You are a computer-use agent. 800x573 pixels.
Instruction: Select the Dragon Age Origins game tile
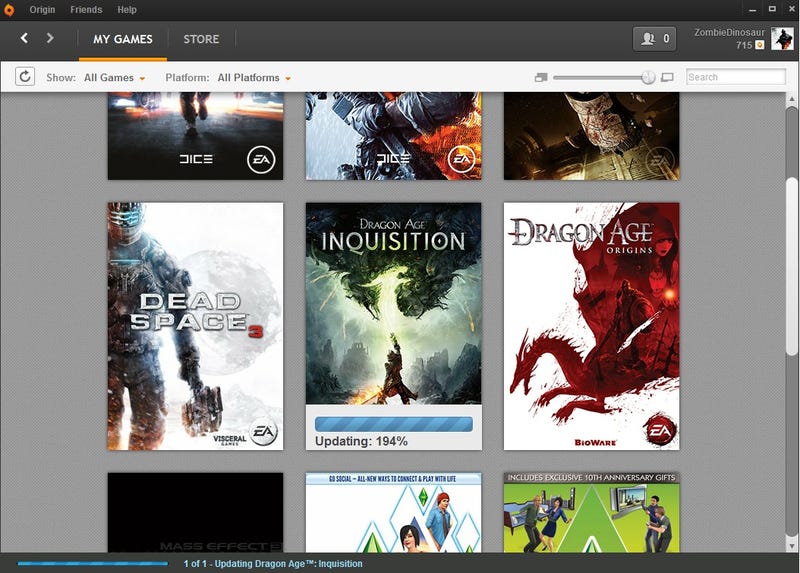click(591, 327)
